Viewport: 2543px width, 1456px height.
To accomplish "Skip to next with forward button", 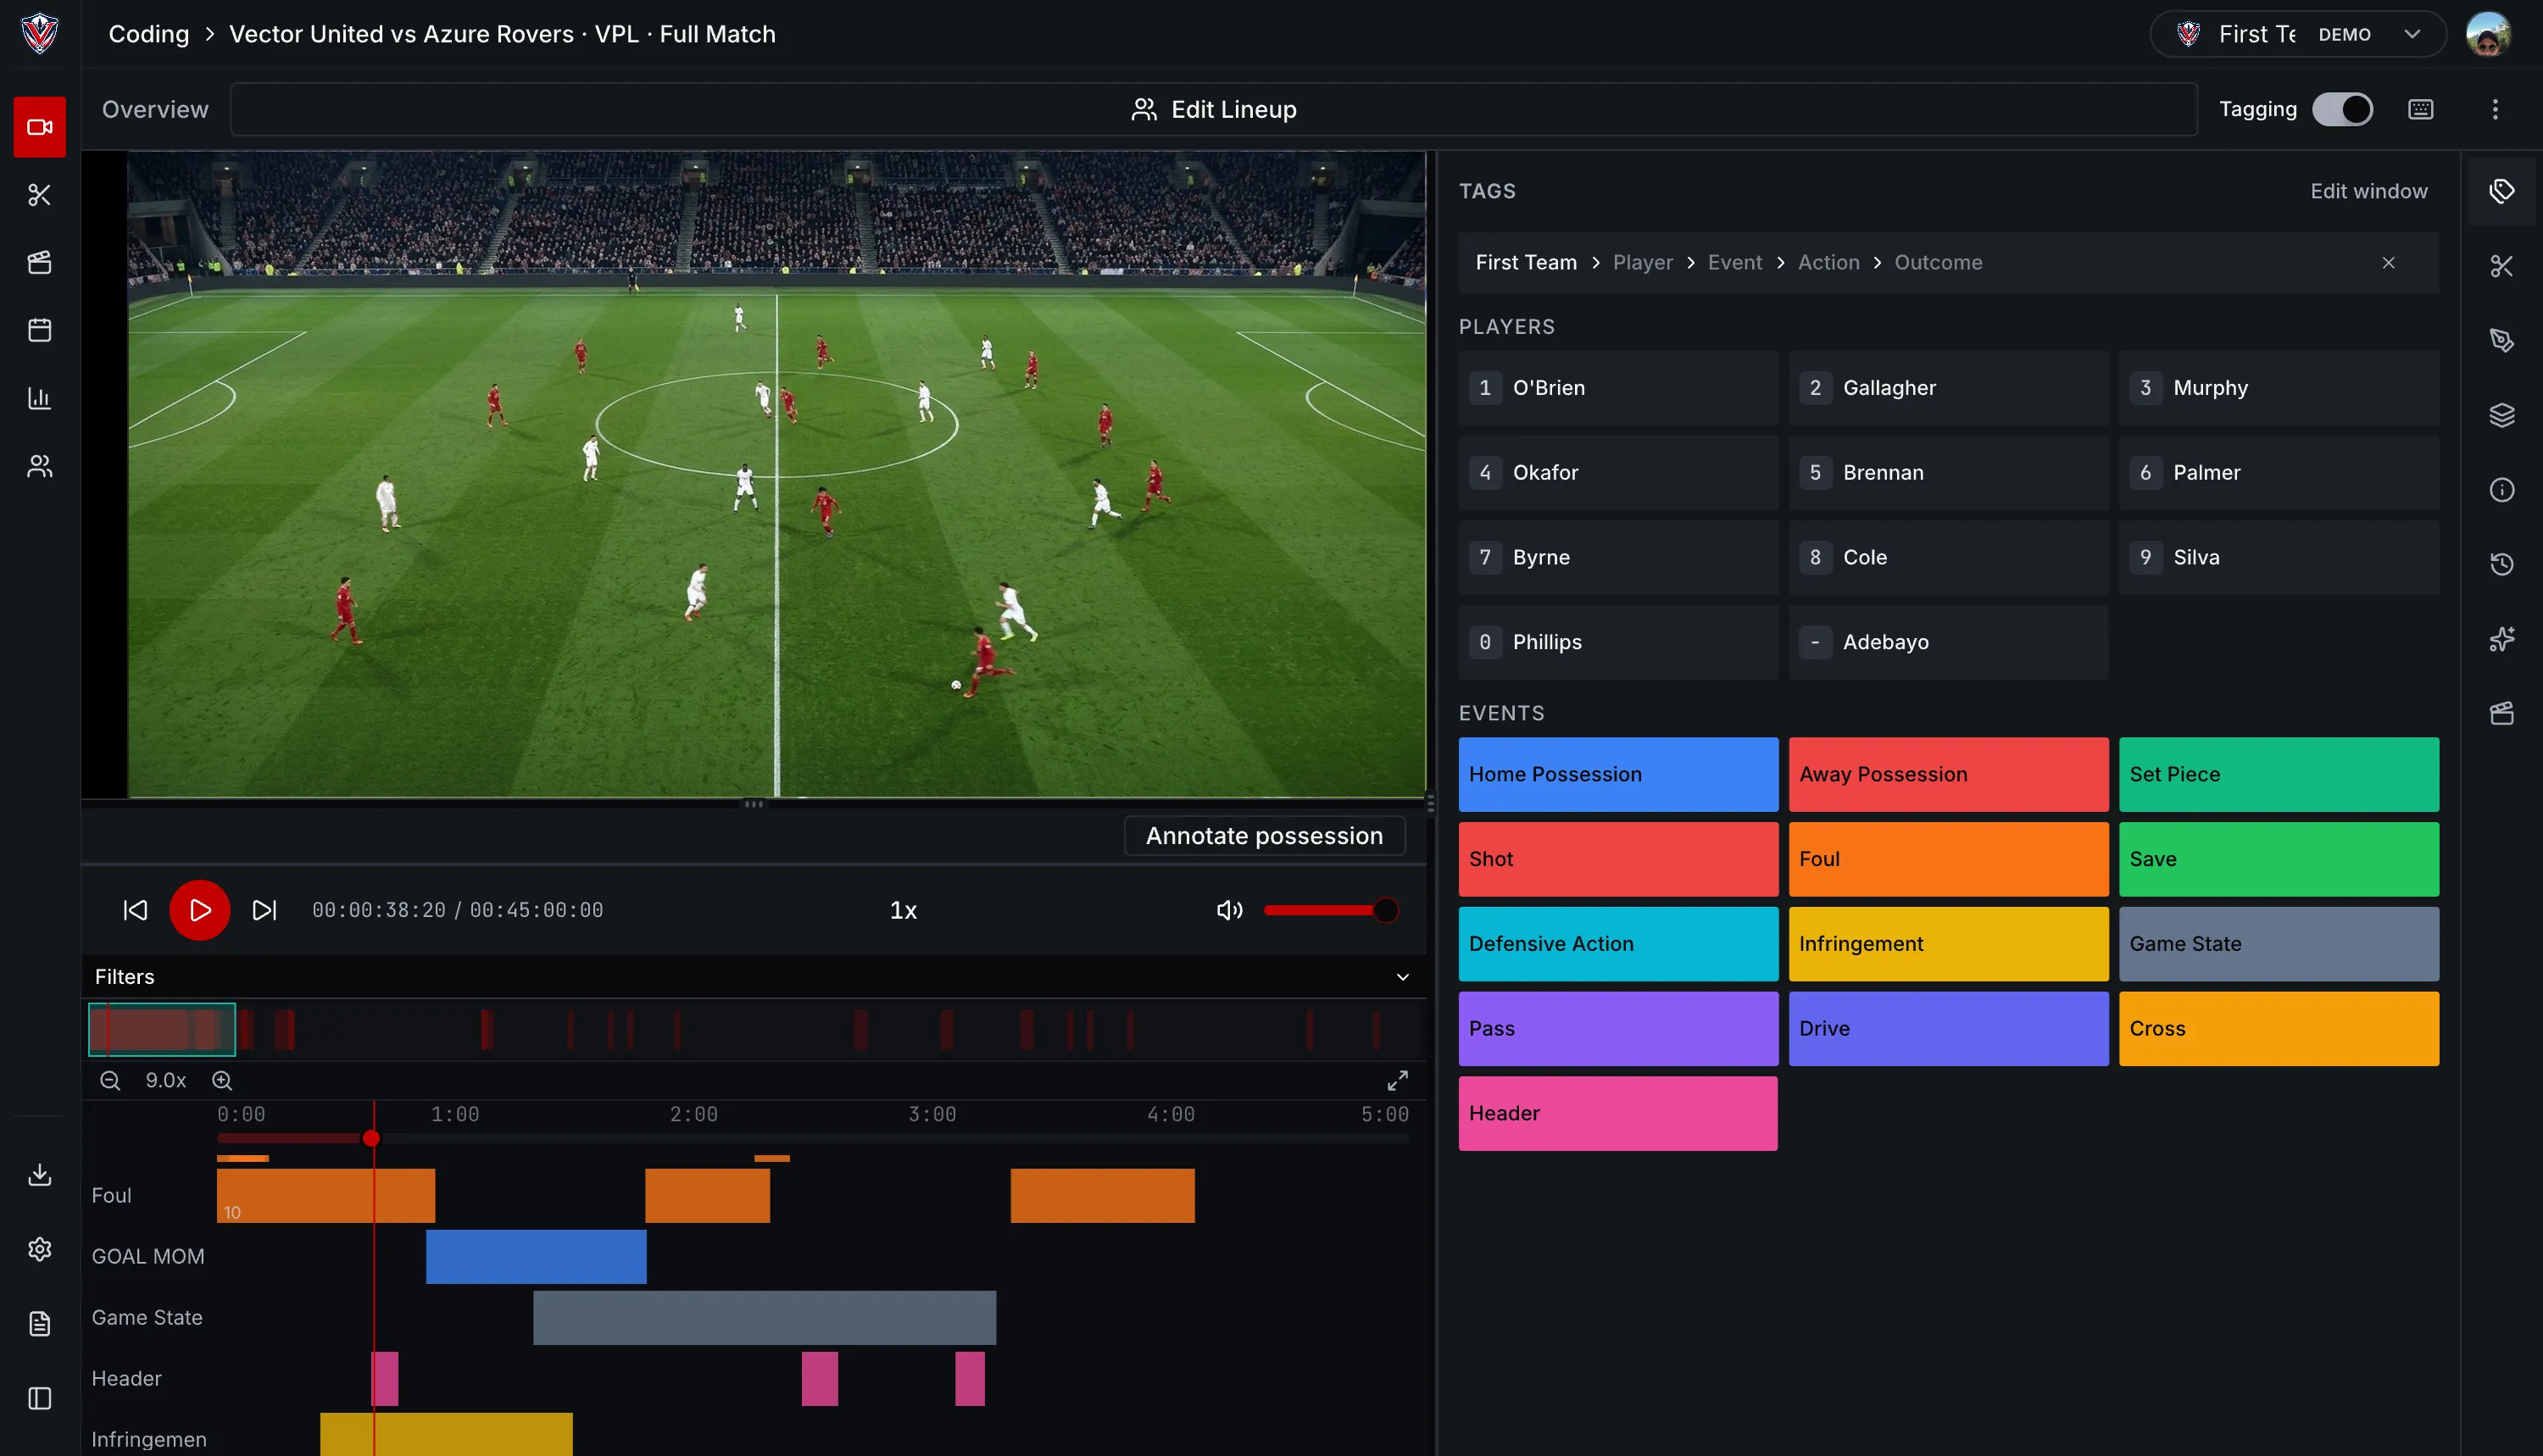I will (x=264, y=910).
